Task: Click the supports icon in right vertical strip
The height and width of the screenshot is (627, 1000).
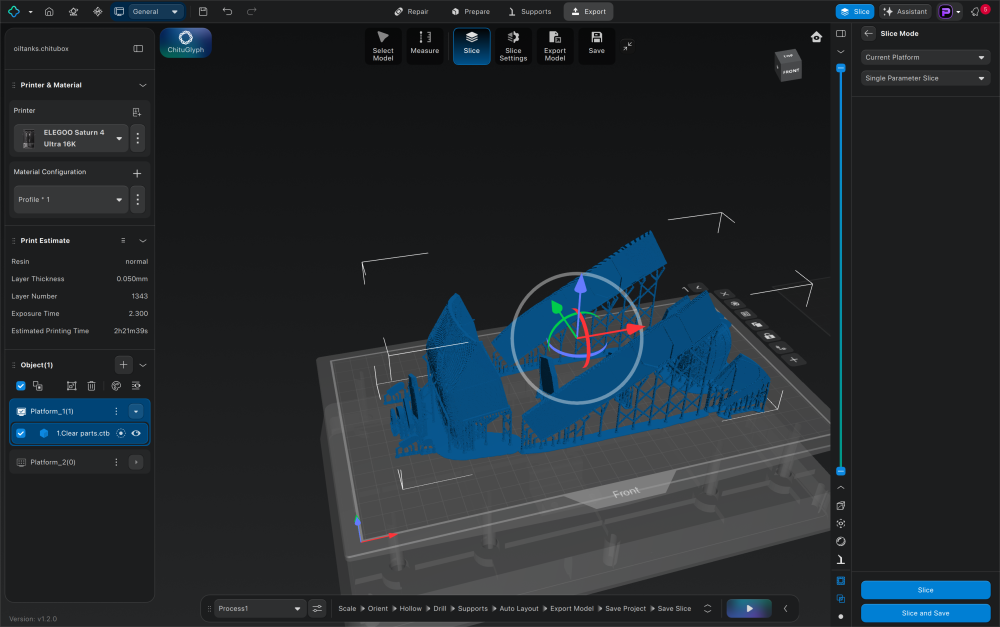Action: (x=841, y=559)
